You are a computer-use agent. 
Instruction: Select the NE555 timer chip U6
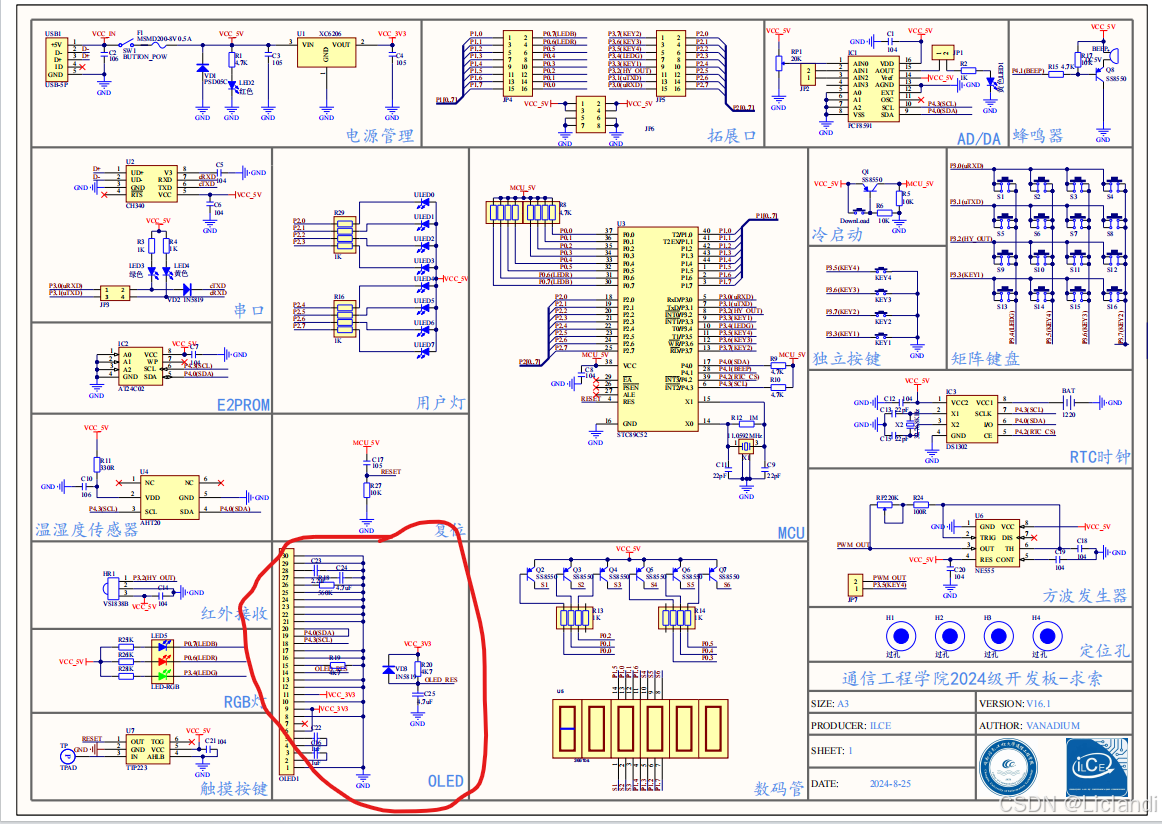click(997, 543)
